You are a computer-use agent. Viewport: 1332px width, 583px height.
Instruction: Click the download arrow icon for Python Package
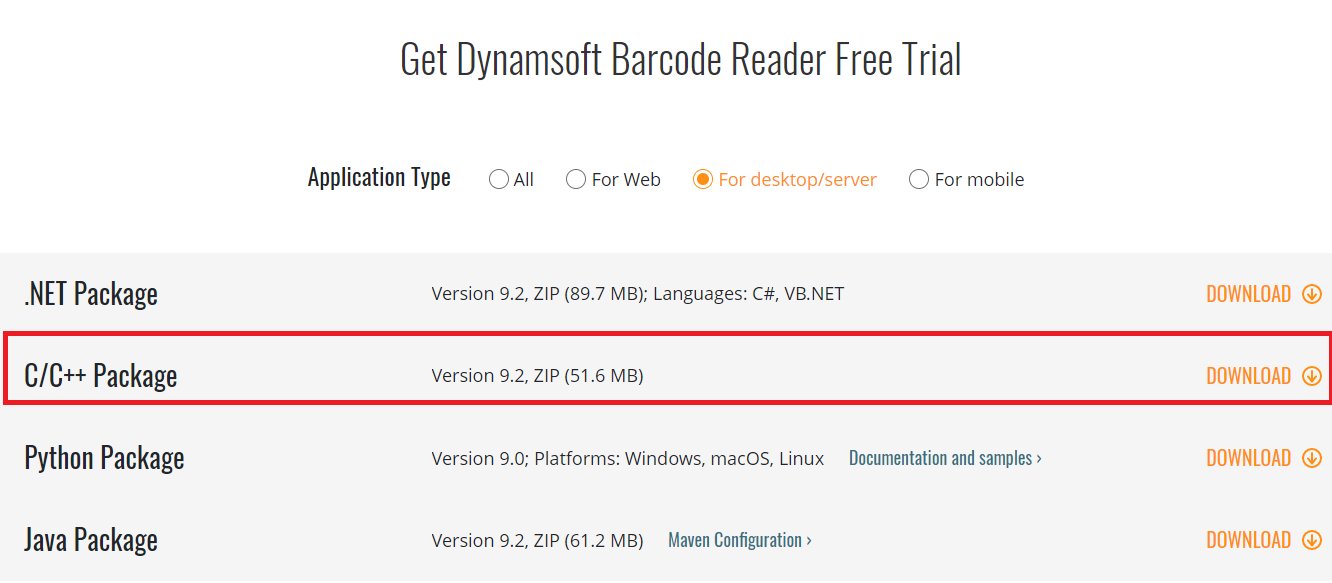[x=1311, y=458]
